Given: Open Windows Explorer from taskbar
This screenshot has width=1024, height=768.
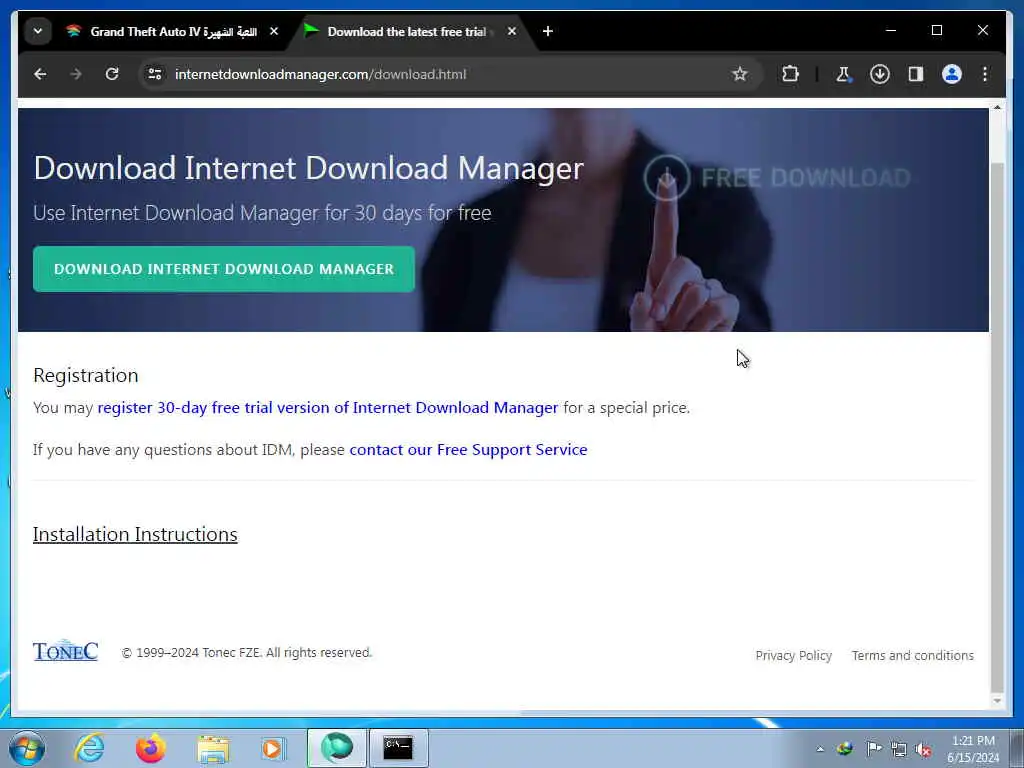Looking at the screenshot, I should click(213, 748).
